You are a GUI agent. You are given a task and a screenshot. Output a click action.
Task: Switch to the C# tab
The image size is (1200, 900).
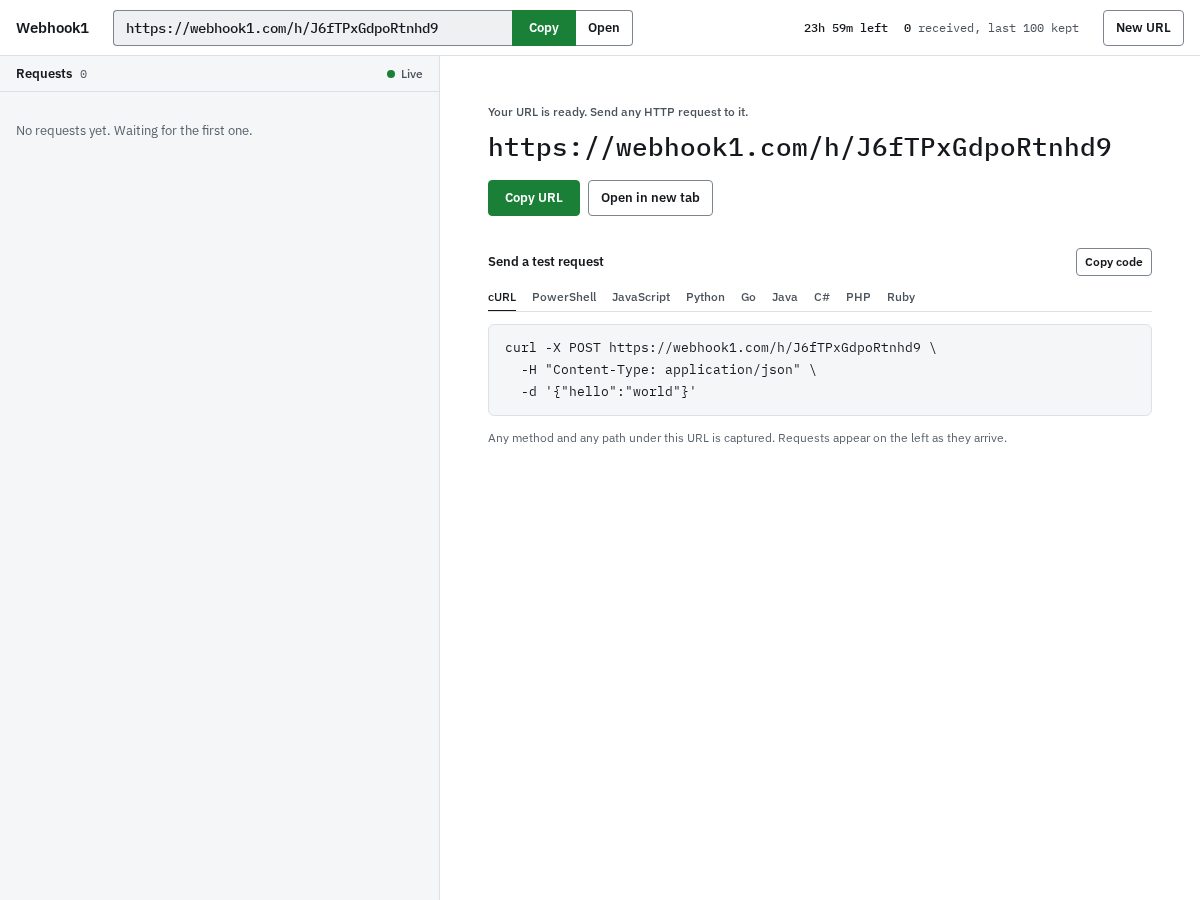tap(822, 297)
